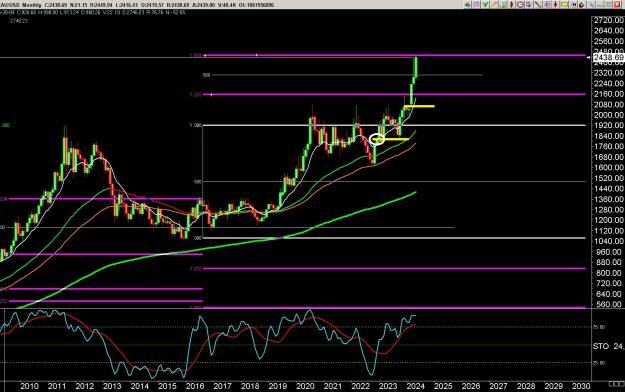Click the 1440.00 price axis label
Image resolution: width=625 pixels, height=392 pixels.
[609, 188]
